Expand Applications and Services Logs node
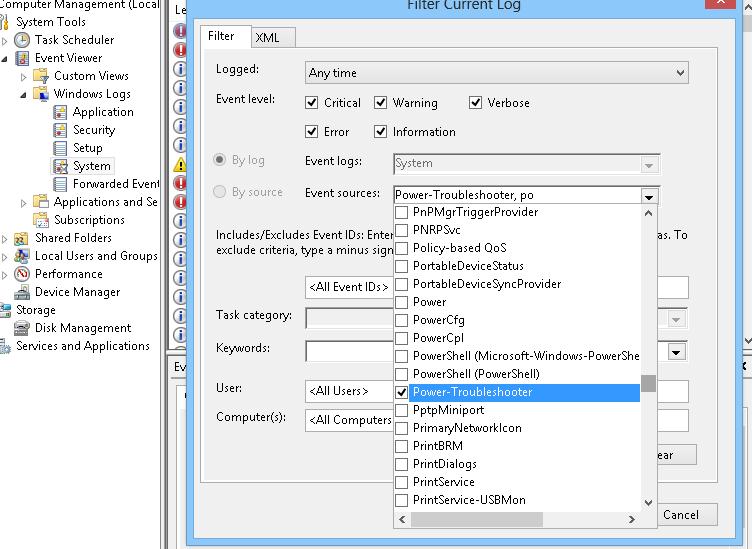The height and width of the screenshot is (549, 752). pyautogui.click(x=24, y=203)
